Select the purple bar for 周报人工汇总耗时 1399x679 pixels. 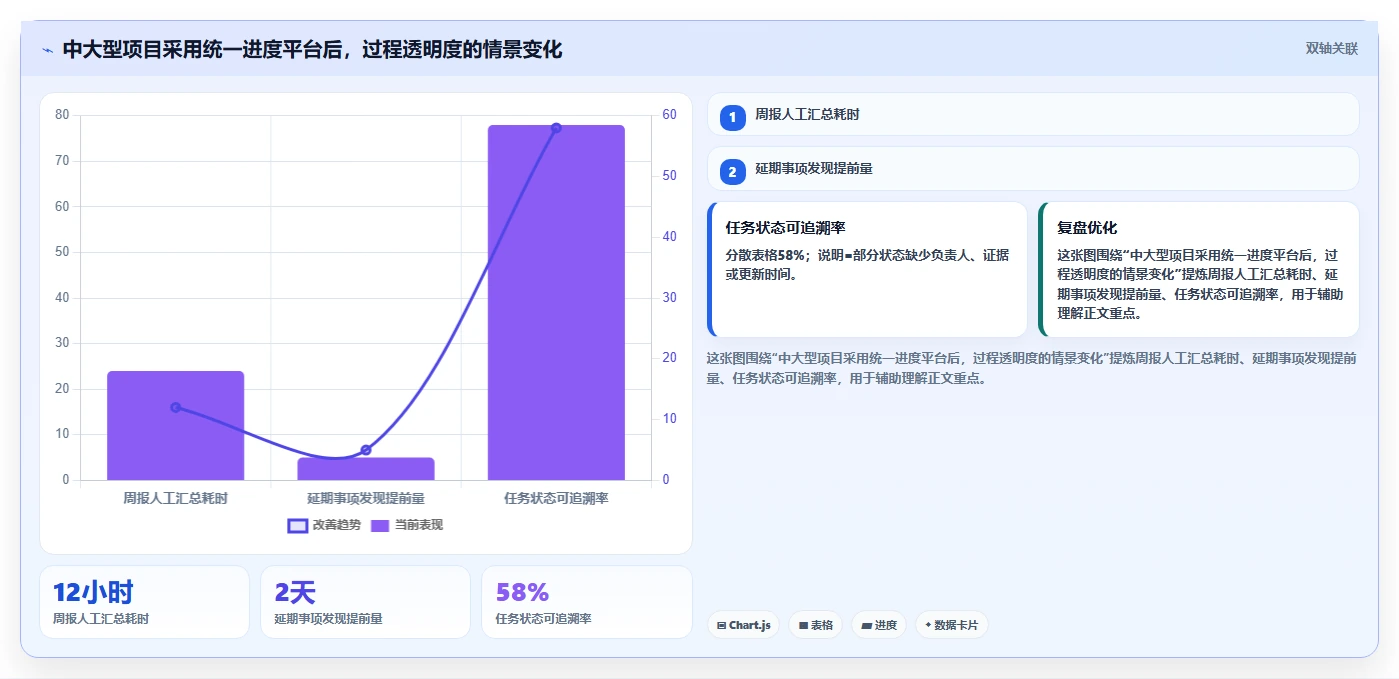(x=176, y=426)
